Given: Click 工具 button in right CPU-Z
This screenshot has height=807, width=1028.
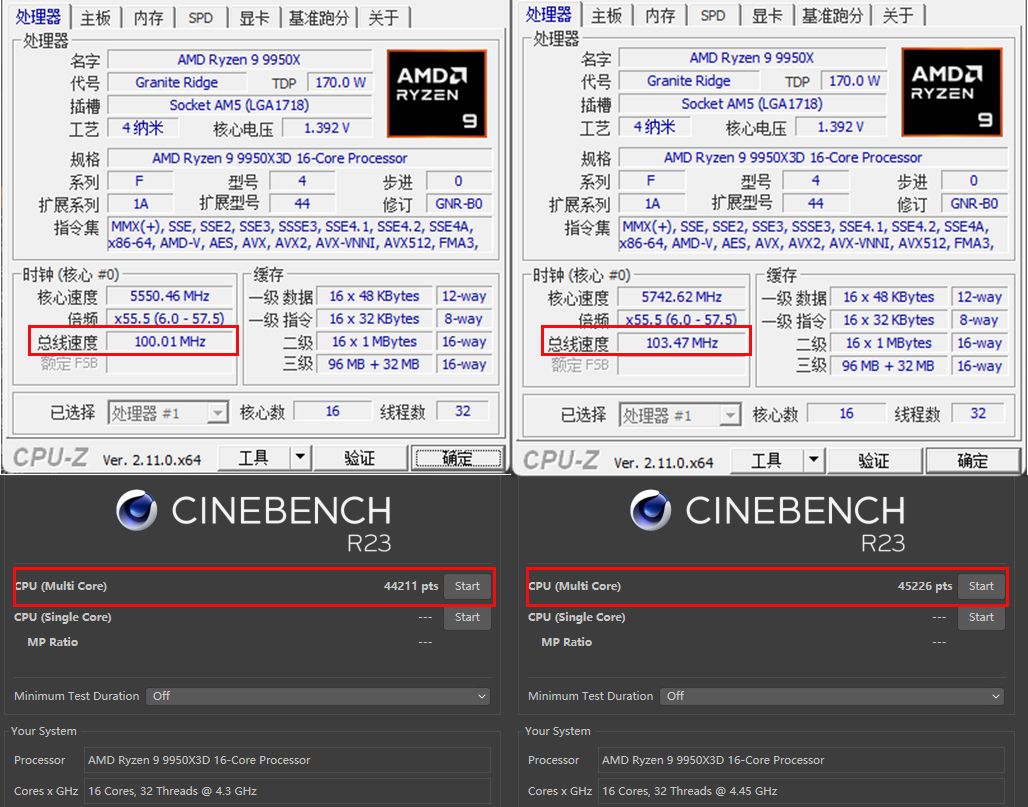Looking at the screenshot, I should coord(766,460).
